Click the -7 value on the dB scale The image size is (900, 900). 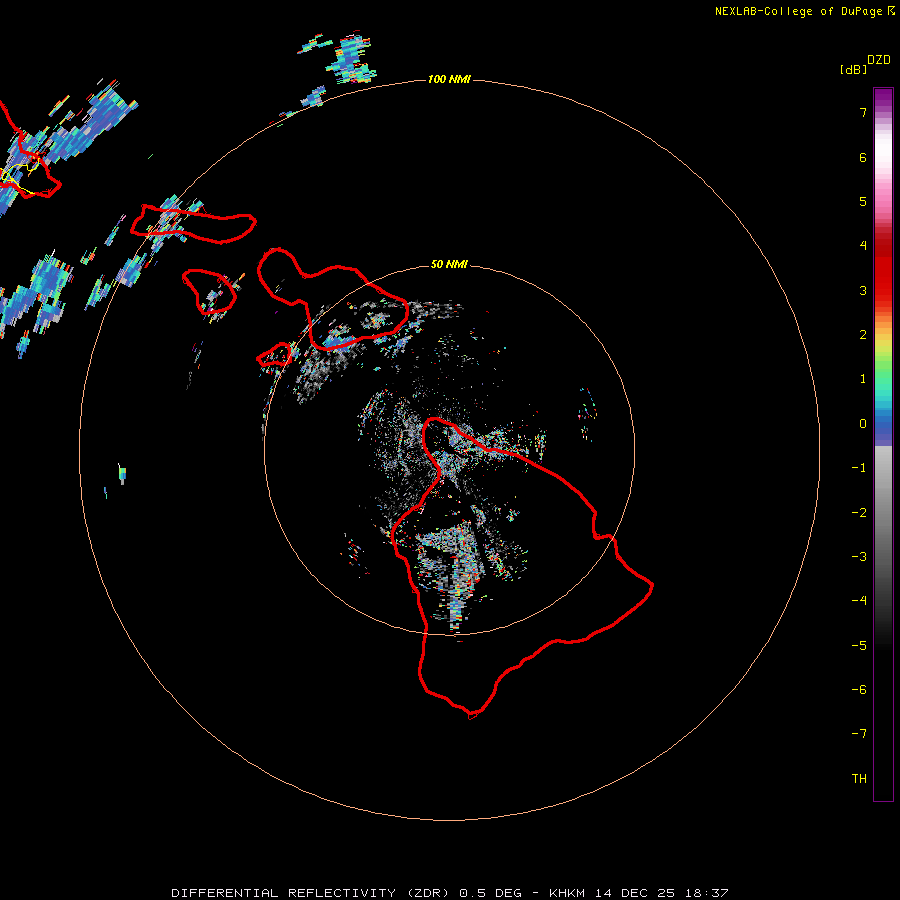click(x=859, y=734)
